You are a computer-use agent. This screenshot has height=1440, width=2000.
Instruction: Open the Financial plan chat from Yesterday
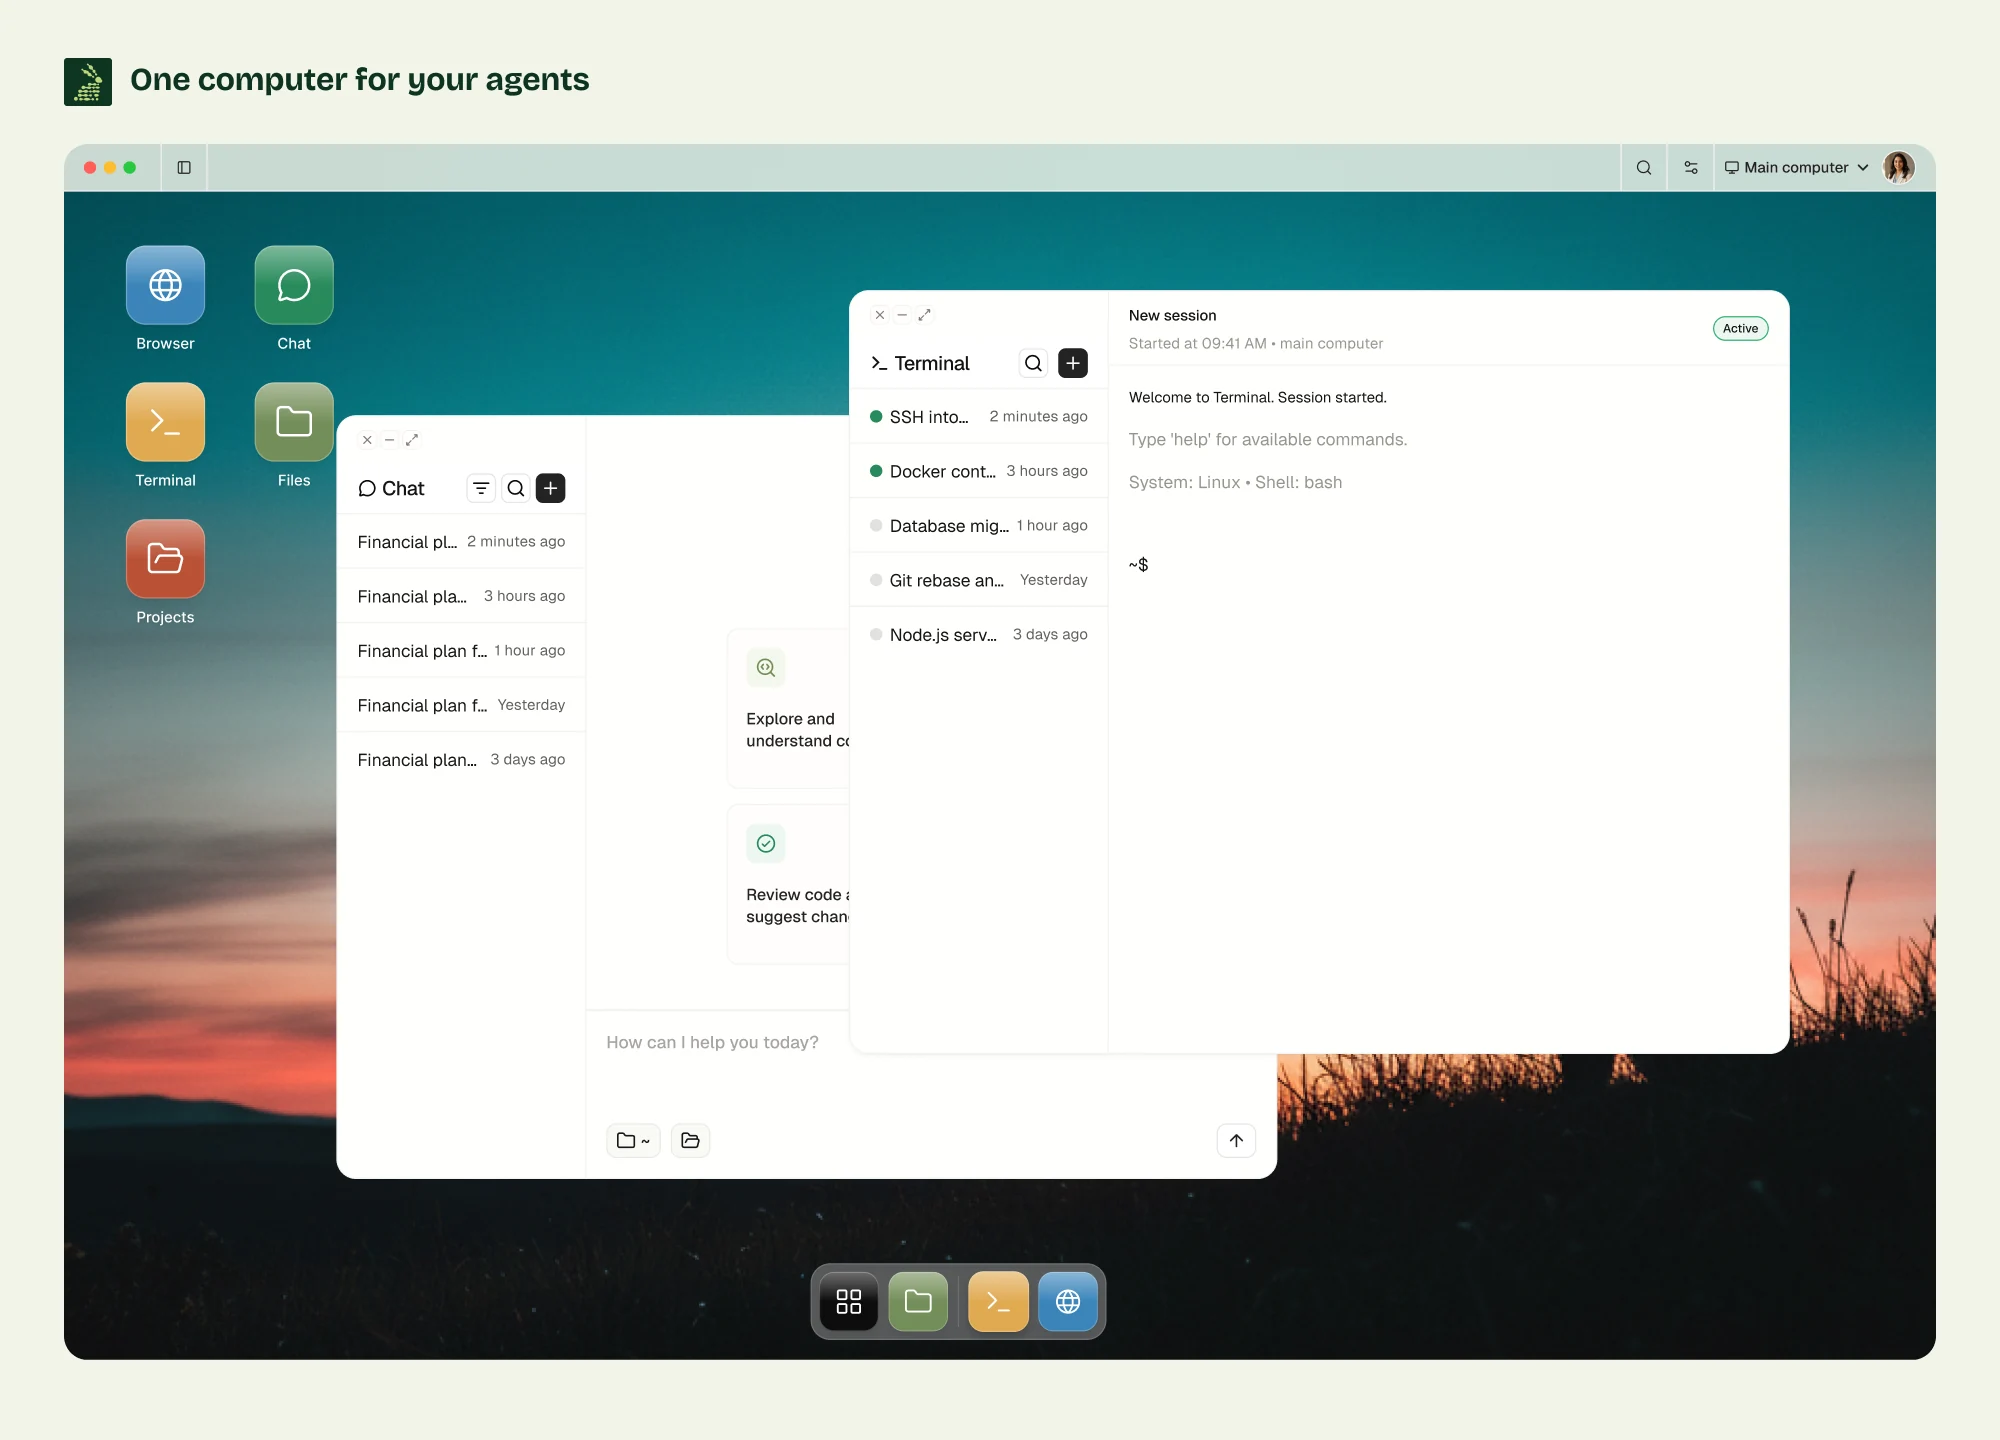pyautogui.click(x=461, y=705)
